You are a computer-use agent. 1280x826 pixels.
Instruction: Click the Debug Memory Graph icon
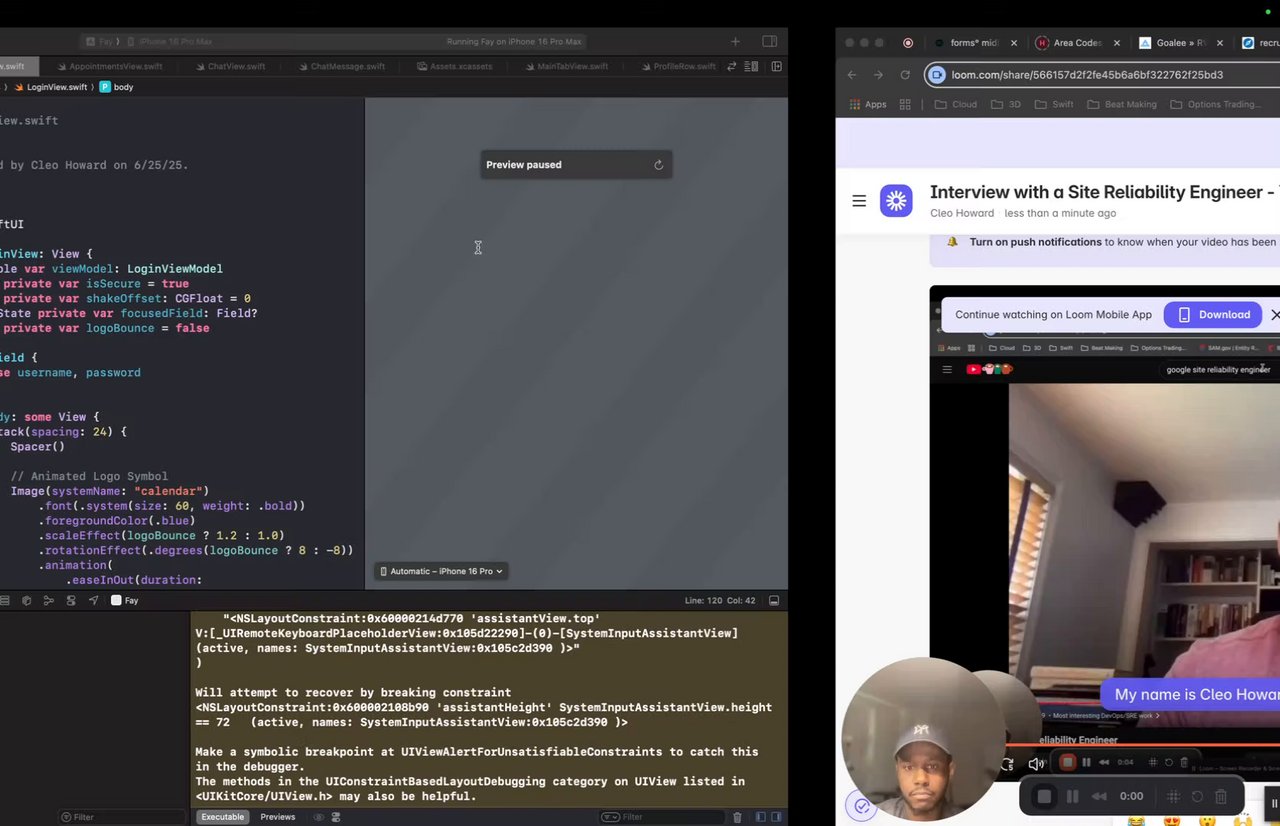(49, 600)
